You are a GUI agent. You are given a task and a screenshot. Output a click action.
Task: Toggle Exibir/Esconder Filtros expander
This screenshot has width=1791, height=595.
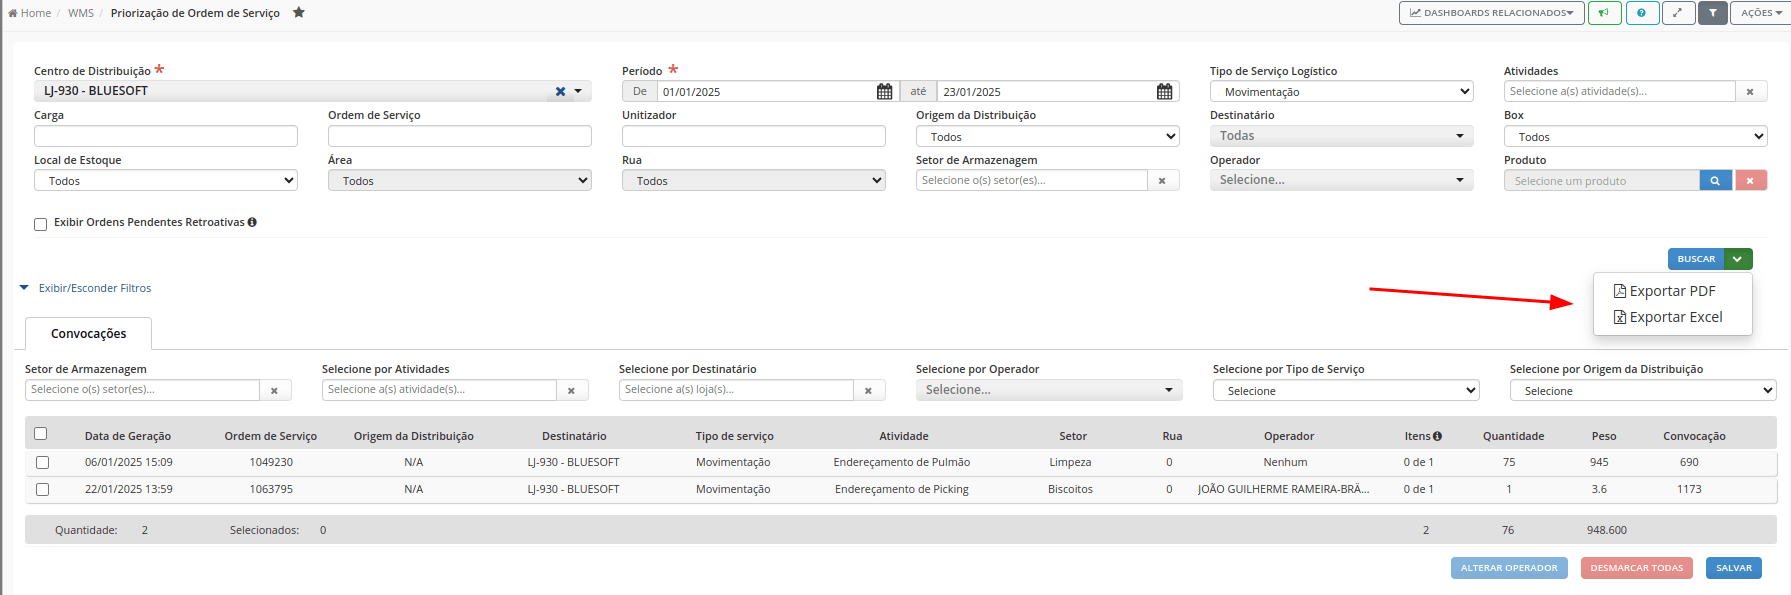85,288
